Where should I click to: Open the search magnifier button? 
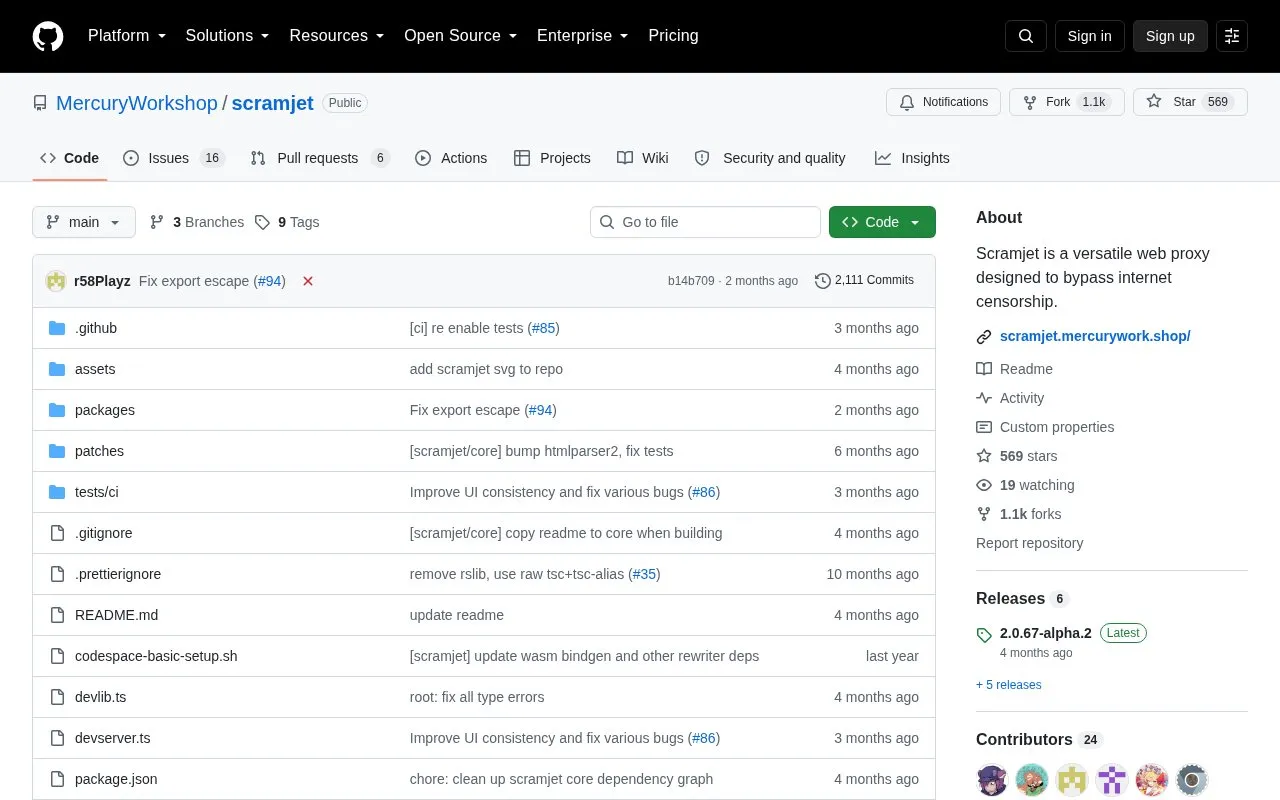1026,36
